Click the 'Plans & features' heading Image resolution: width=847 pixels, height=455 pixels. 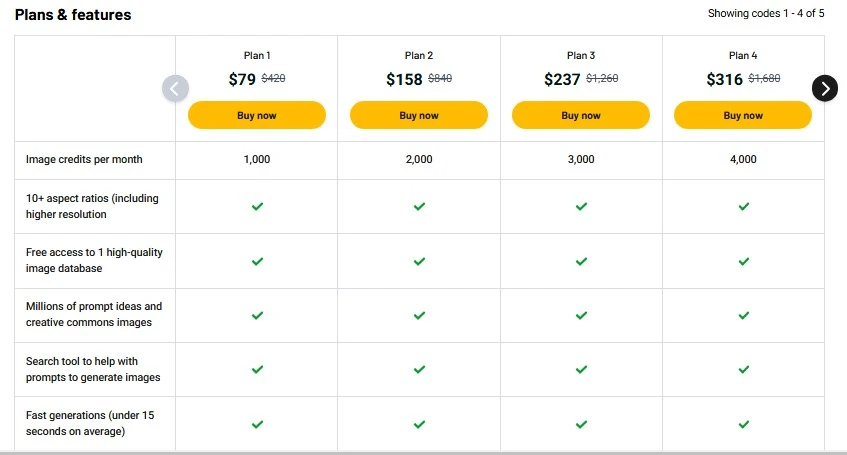pos(73,15)
